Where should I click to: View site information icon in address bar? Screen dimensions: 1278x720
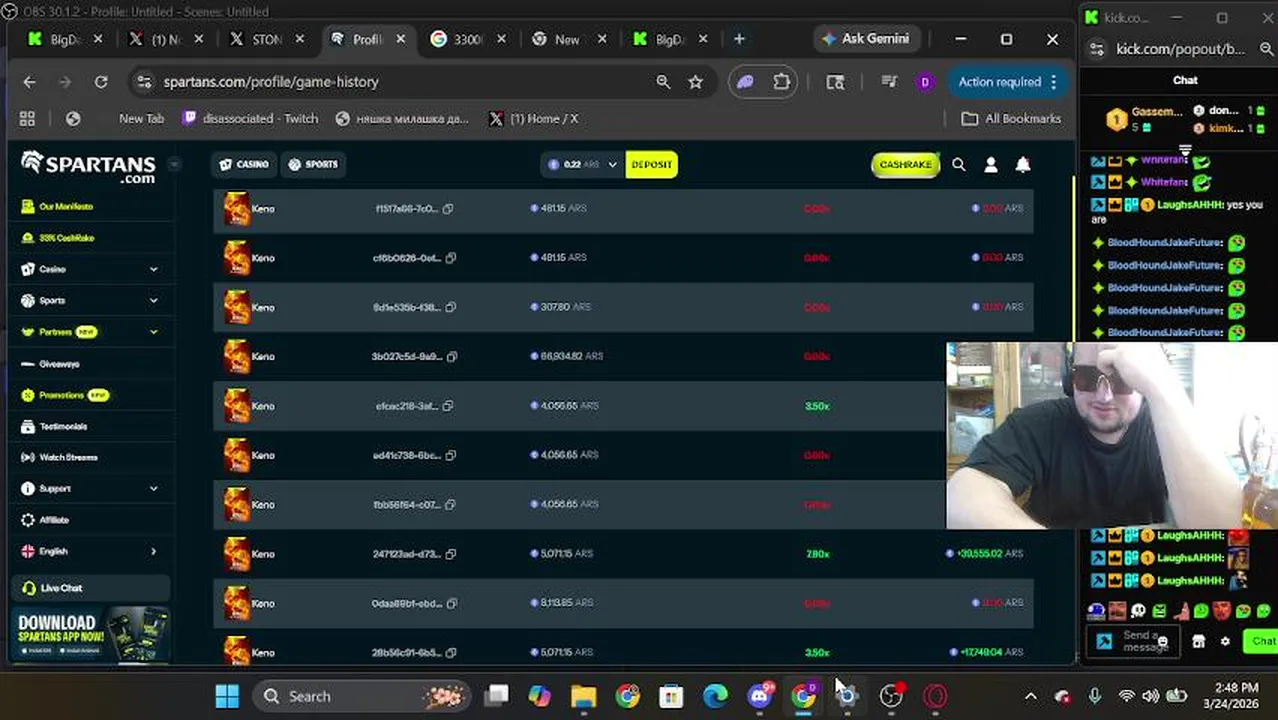point(144,82)
